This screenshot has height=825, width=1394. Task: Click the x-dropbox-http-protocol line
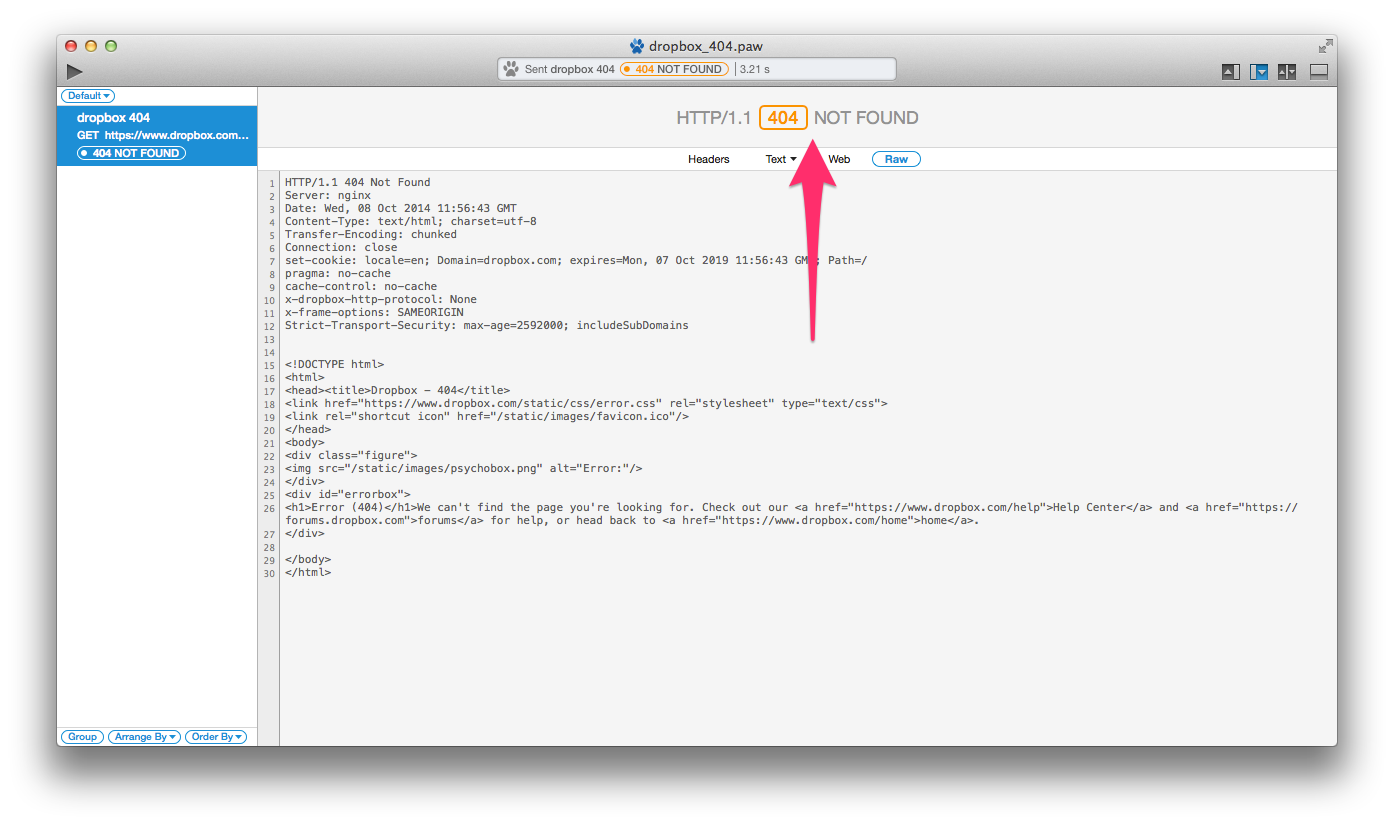click(x=381, y=300)
